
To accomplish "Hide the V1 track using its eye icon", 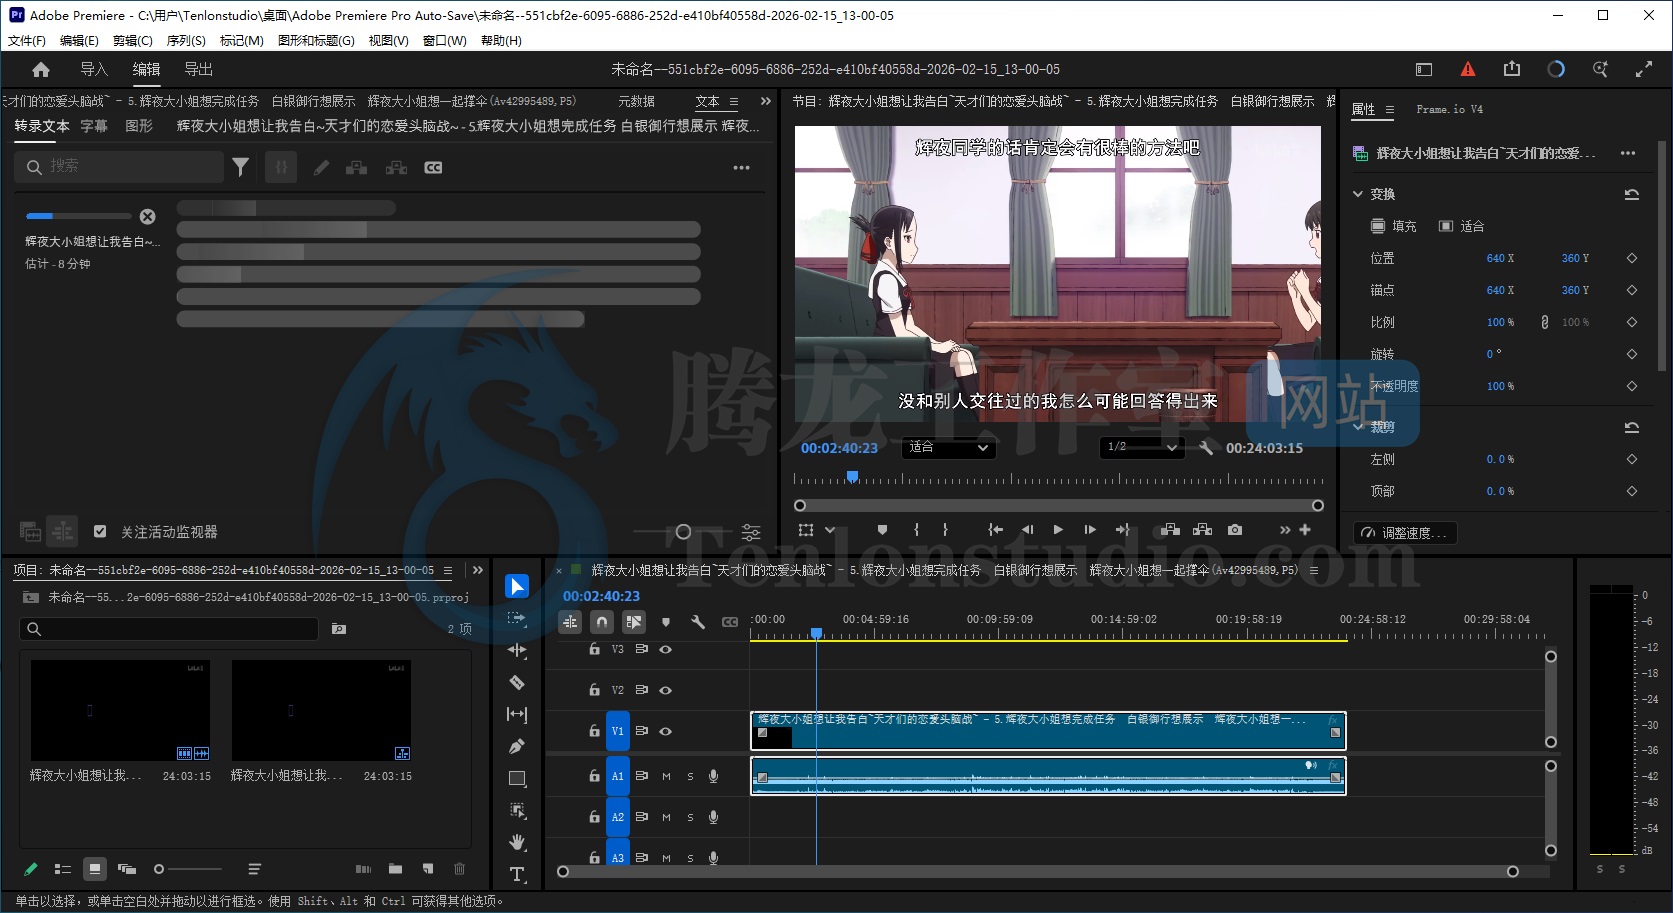I will 665,731.
